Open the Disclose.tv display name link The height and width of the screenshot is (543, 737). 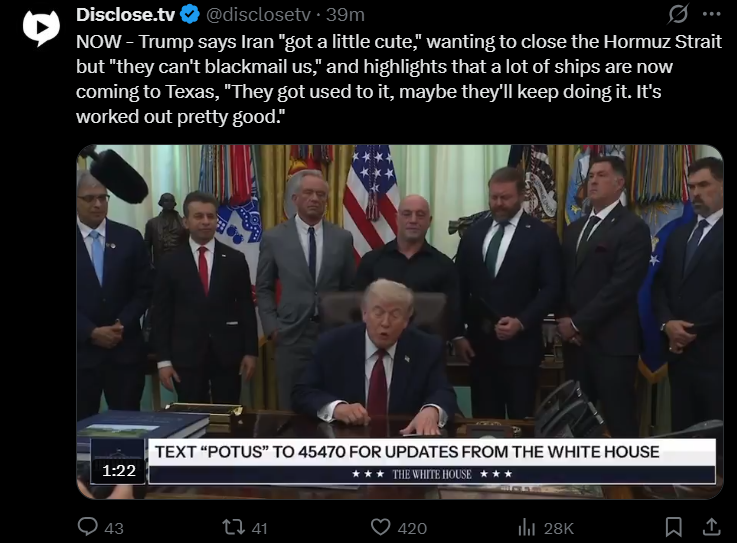point(125,15)
